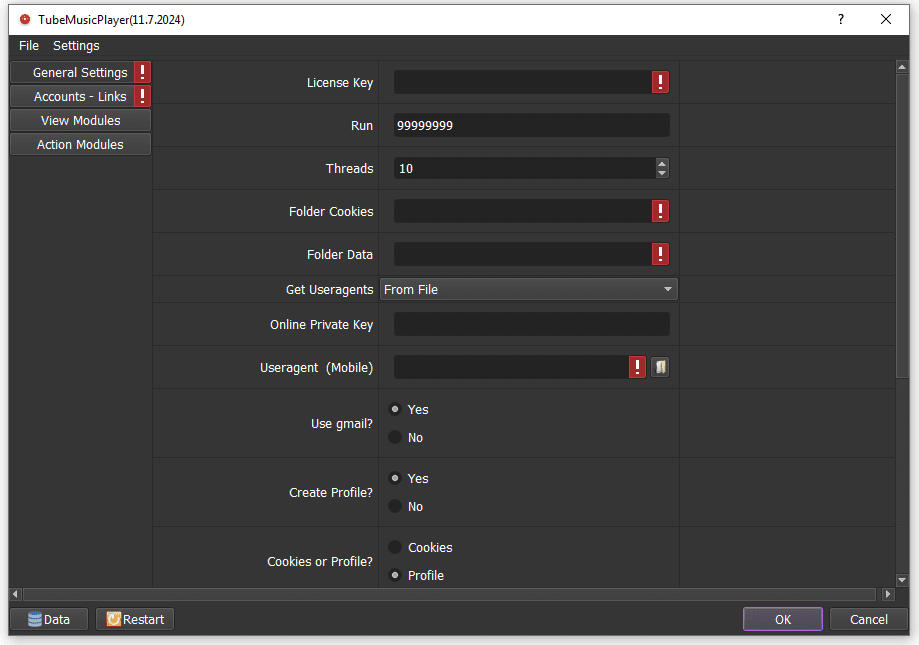This screenshot has width=919, height=645.
Task: Click the Cookies or Profile? label
Action: [x=320, y=561]
